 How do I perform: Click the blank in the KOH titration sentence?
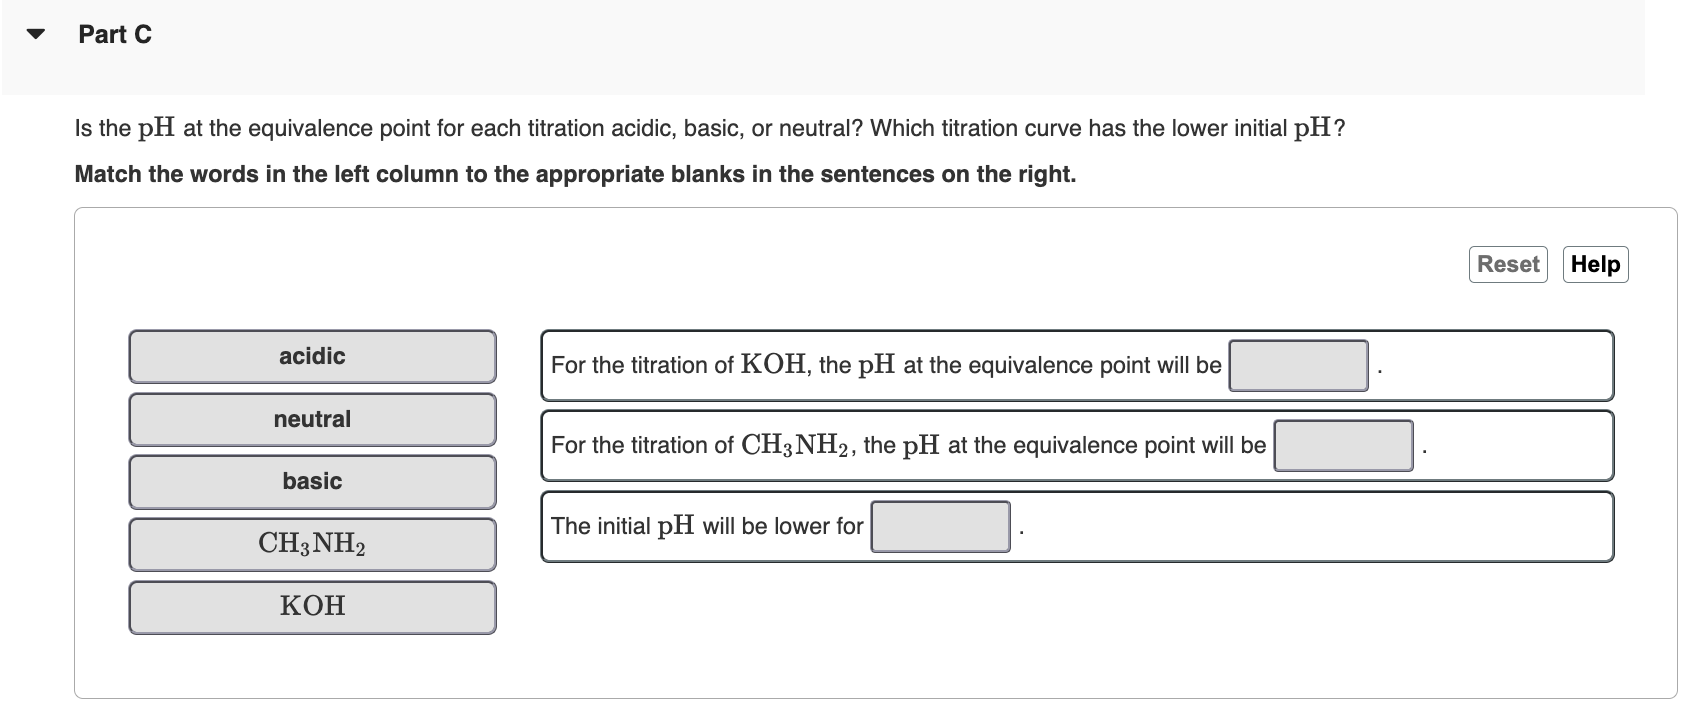coord(1298,365)
